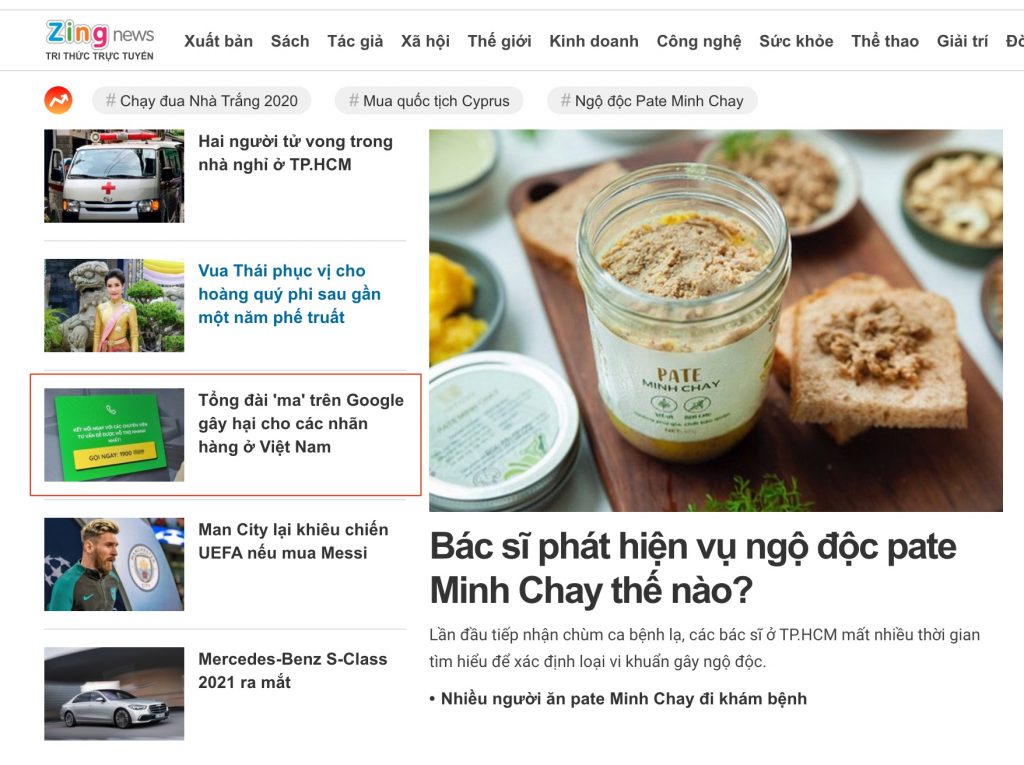The height and width of the screenshot is (765, 1024).
Task: Open Tổng đài 'ma' trên Google headline
Action: pyautogui.click(x=301, y=423)
